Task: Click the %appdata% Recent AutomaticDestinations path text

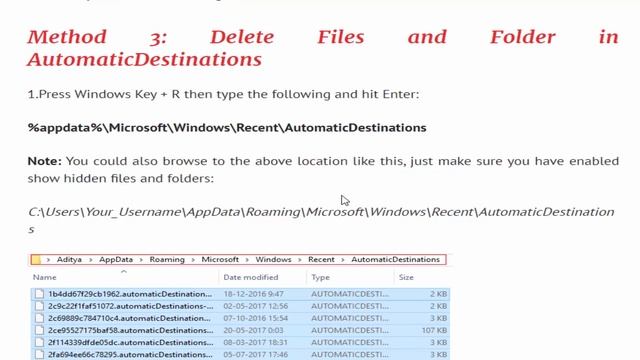Action: click(227, 128)
